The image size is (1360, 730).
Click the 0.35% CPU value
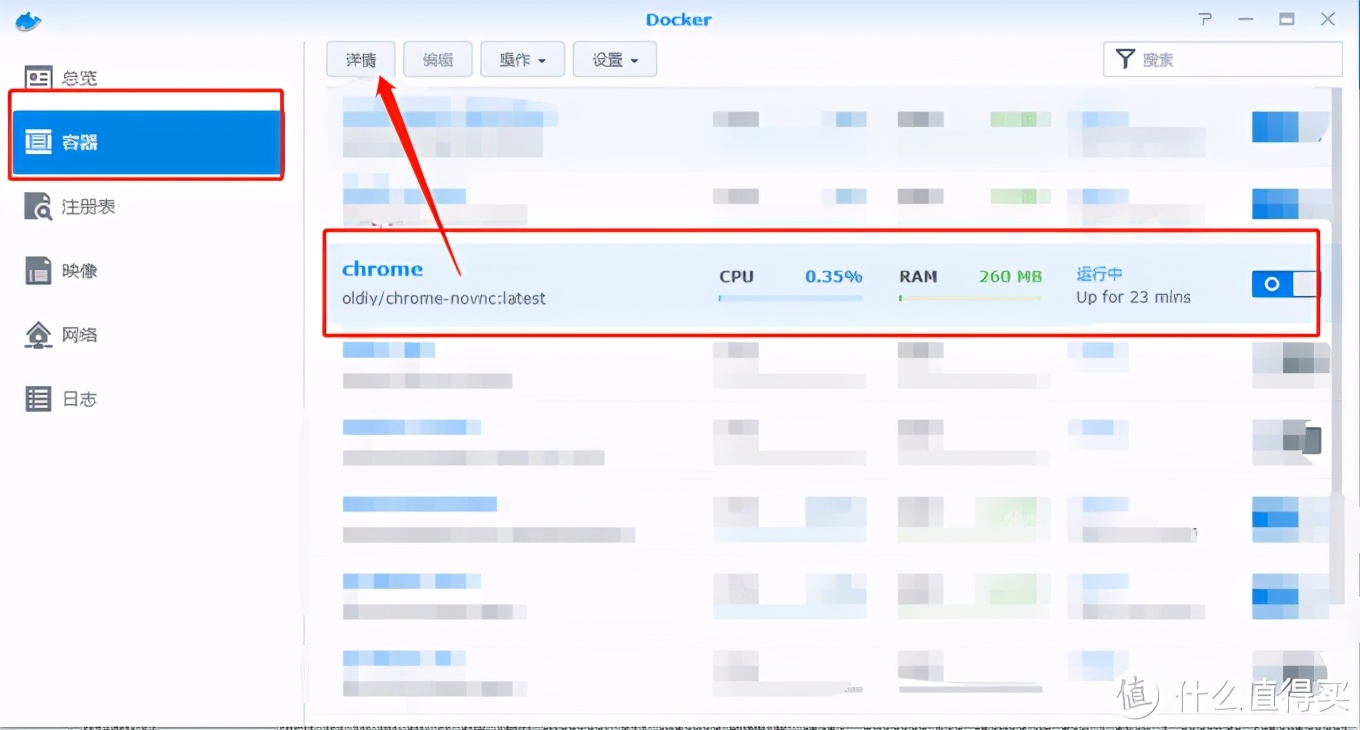834,276
